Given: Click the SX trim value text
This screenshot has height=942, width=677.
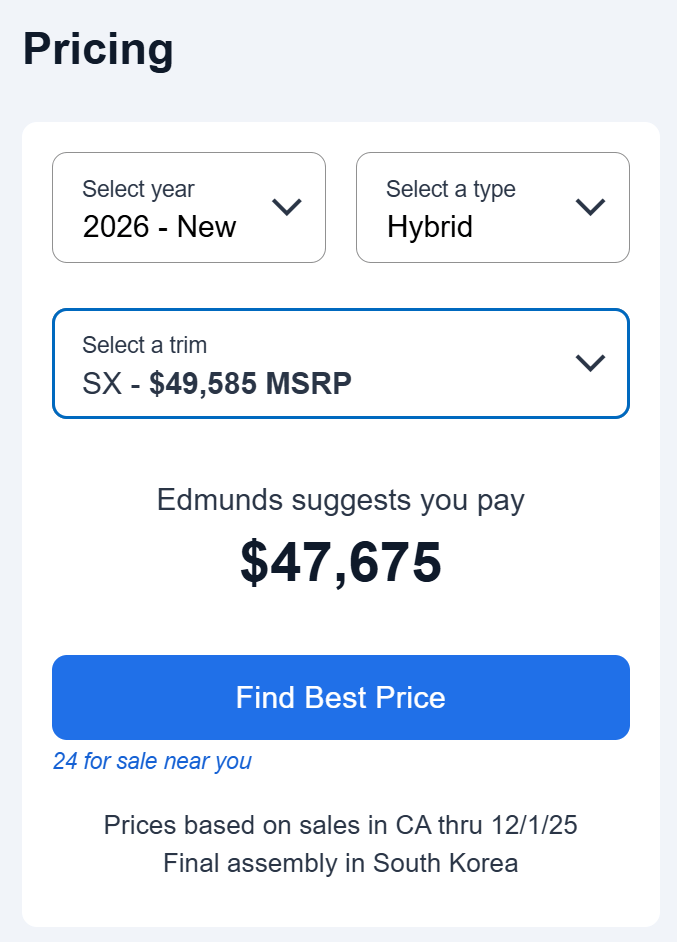Looking at the screenshot, I should (102, 383).
